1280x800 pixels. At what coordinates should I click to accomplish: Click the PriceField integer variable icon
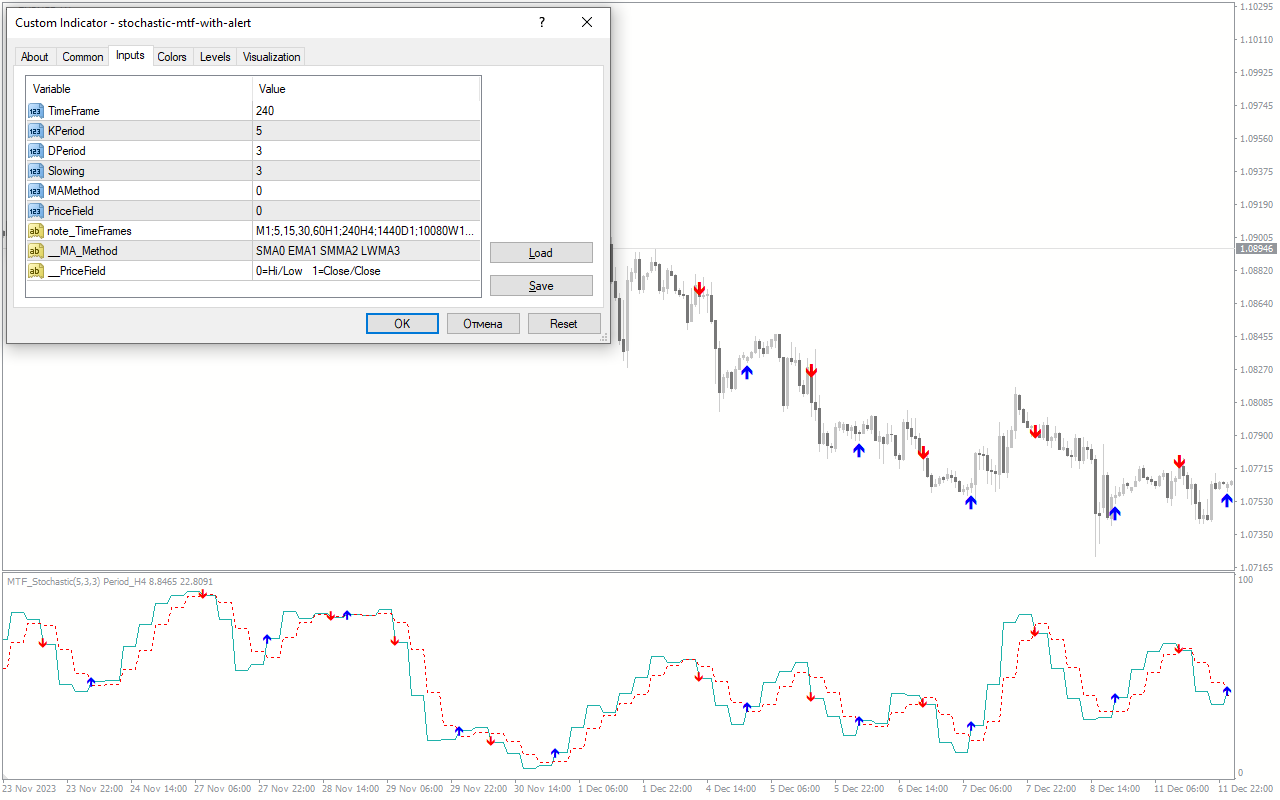36,211
